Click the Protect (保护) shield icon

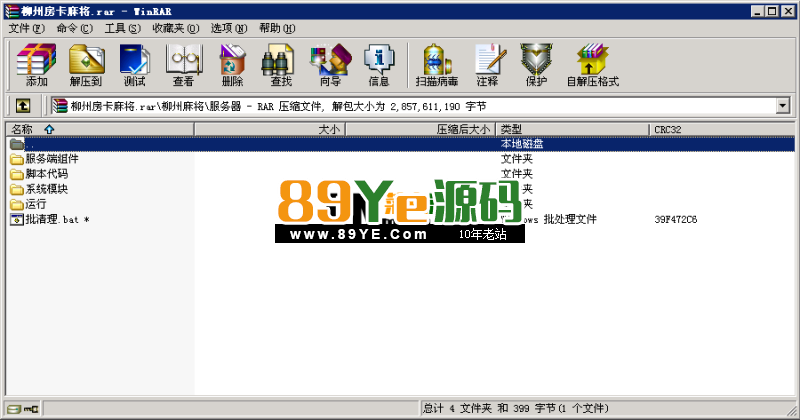[536, 65]
